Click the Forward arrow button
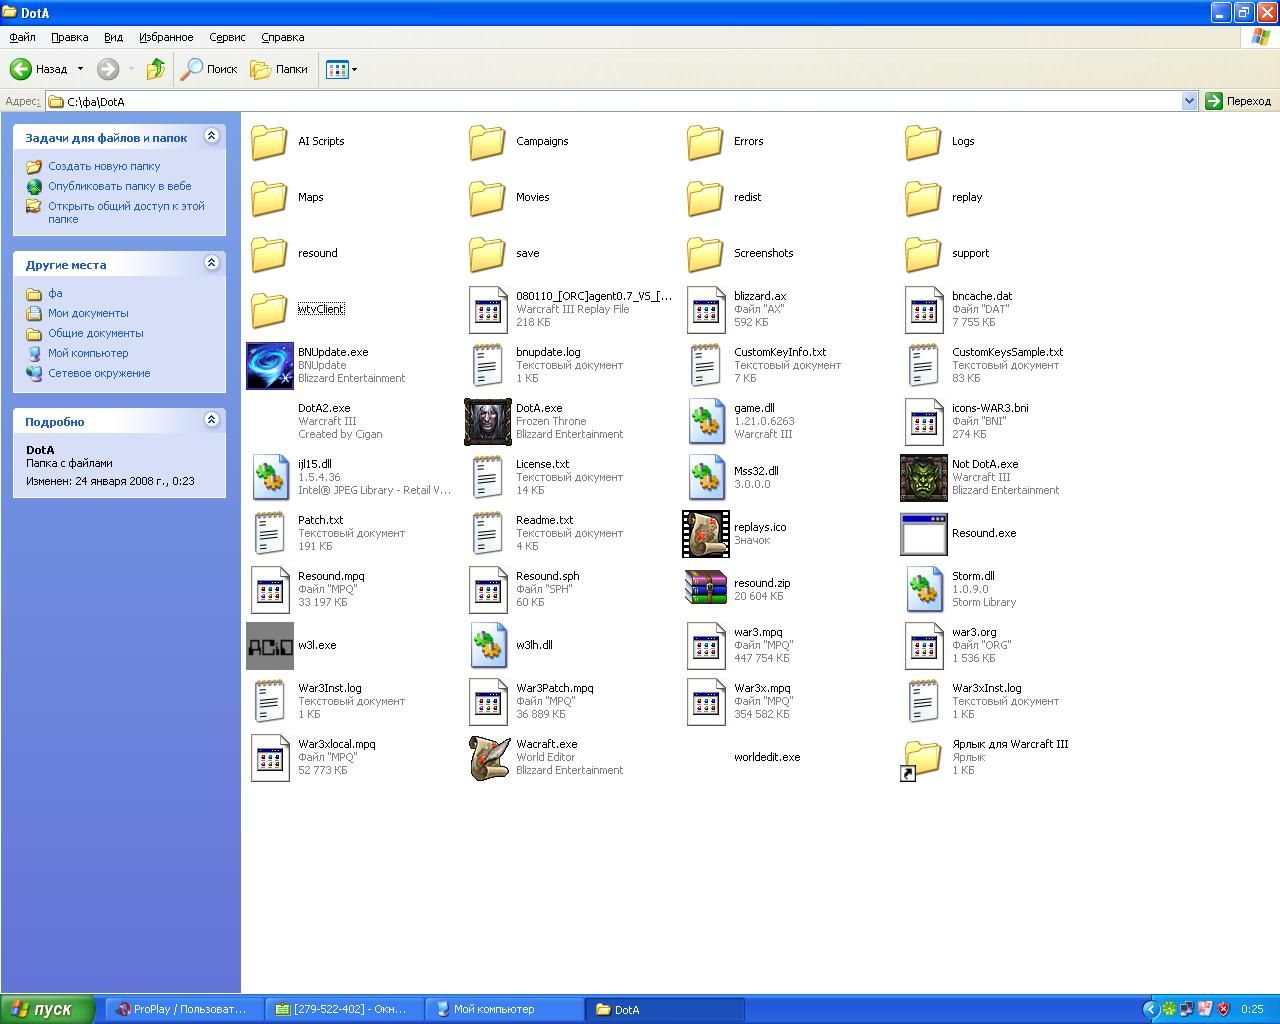Viewport: 1280px width, 1024px height. (108, 69)
